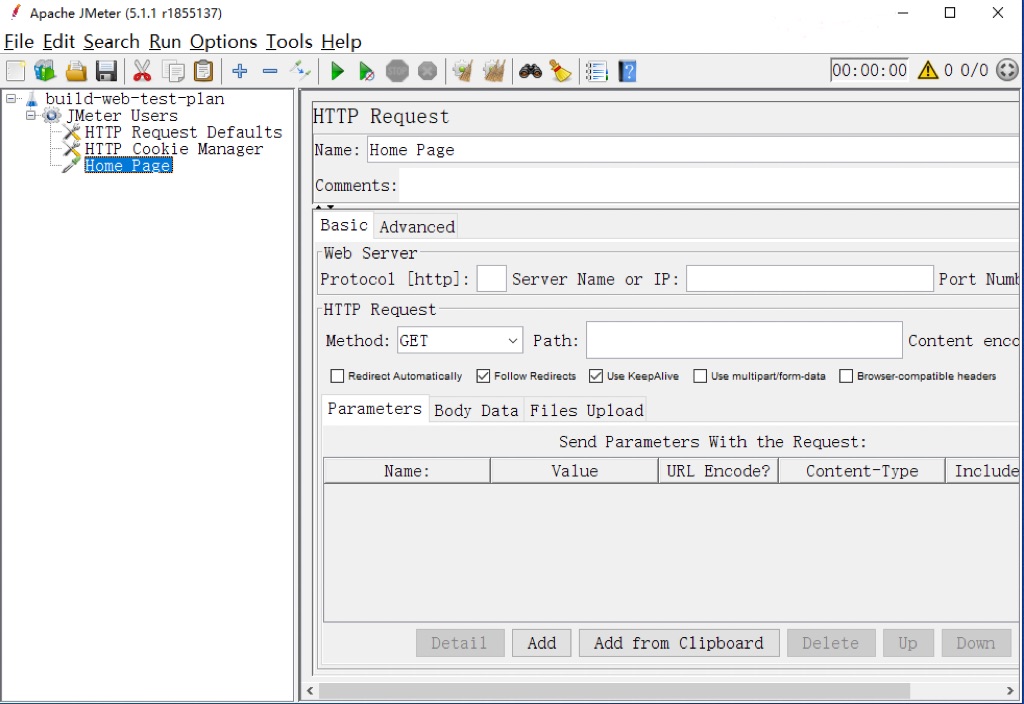Collapse the build-web-test-plan tree node

point(11,99)
